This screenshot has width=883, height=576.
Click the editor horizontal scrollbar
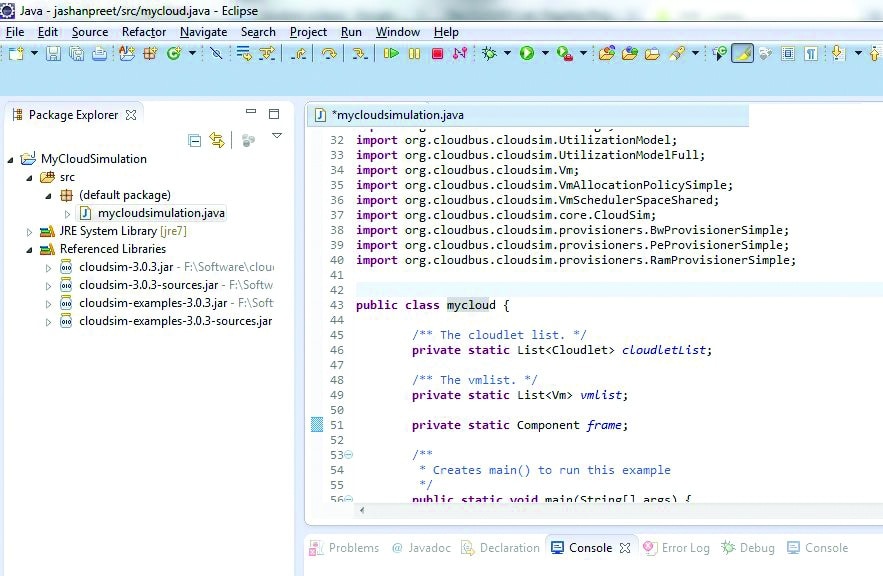pos(600,510)
